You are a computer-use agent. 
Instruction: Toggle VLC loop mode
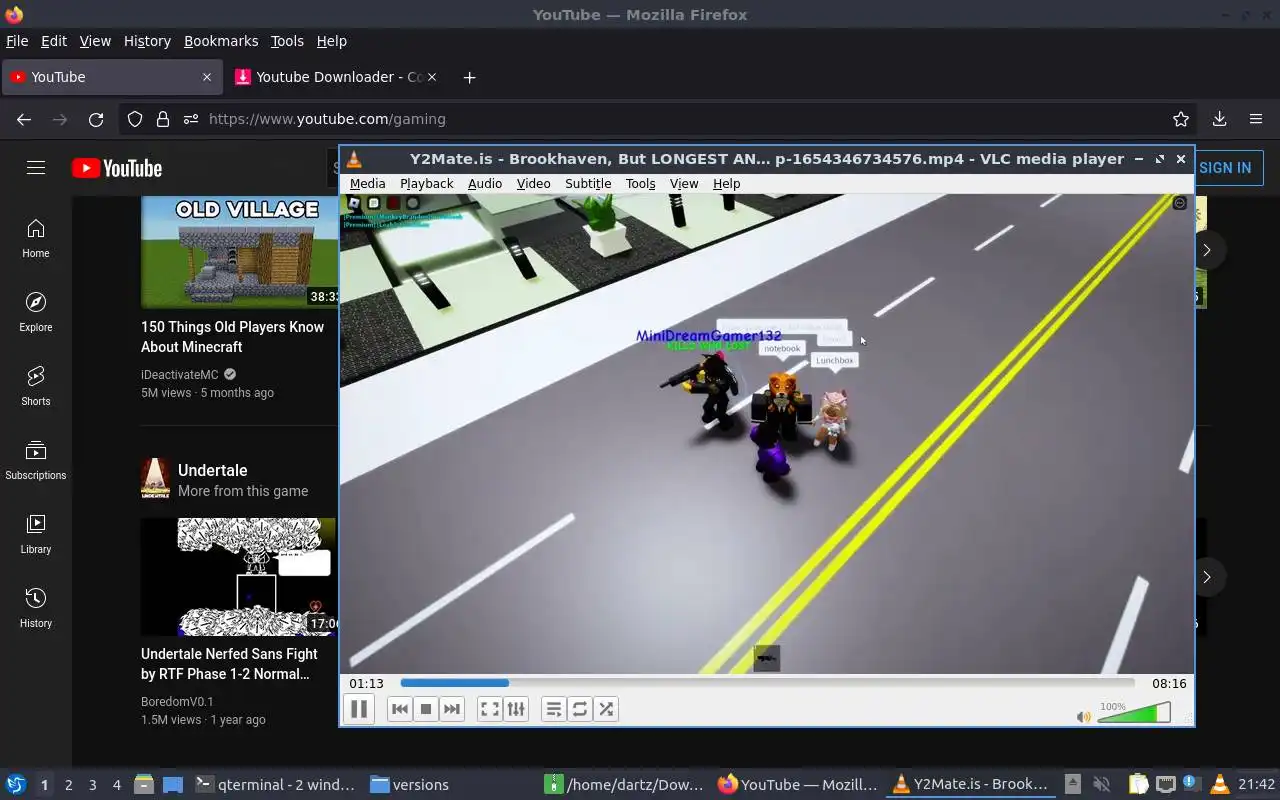[x=580, y=709]
